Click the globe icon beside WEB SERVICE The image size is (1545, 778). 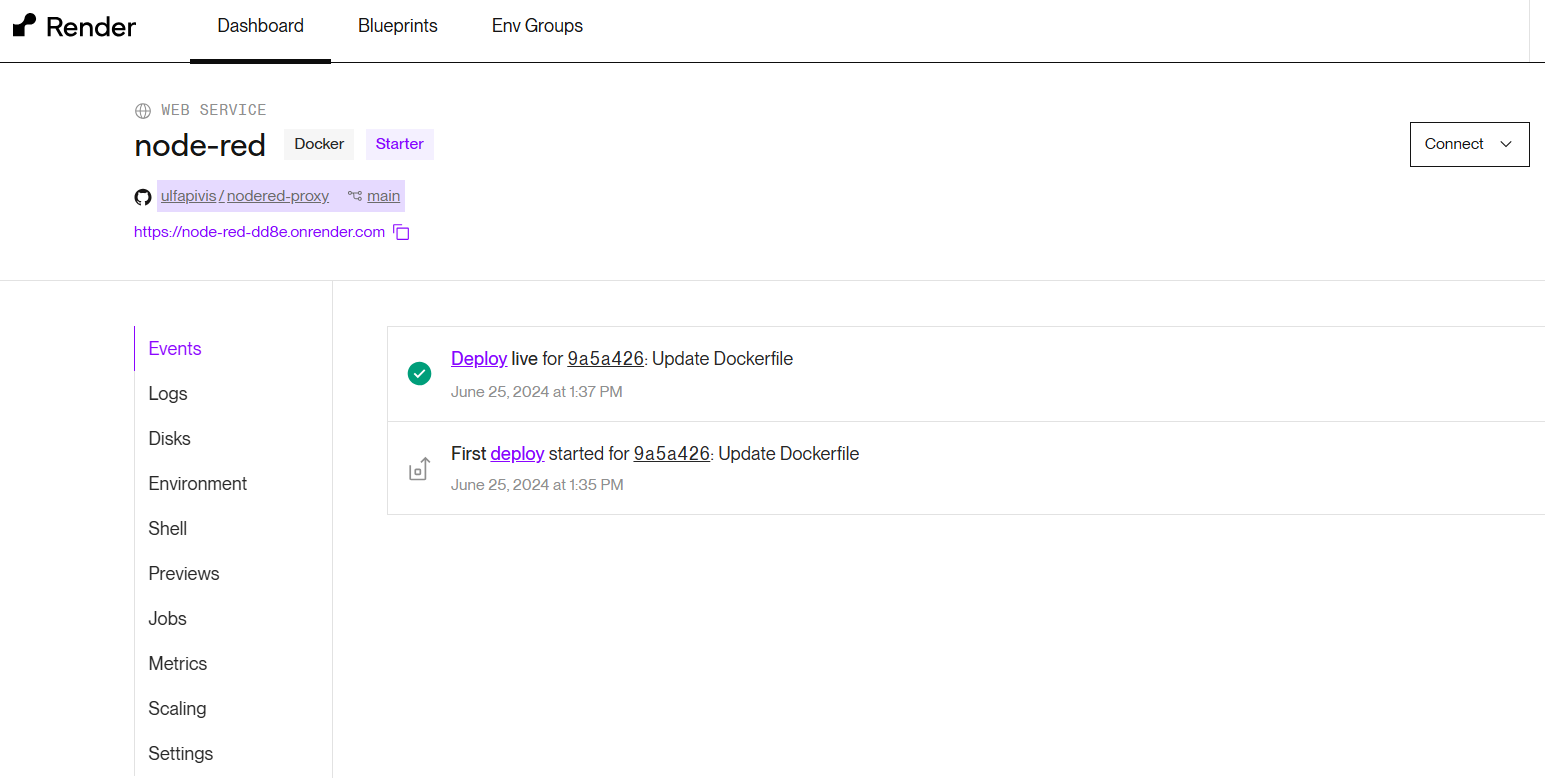(141, 110)
